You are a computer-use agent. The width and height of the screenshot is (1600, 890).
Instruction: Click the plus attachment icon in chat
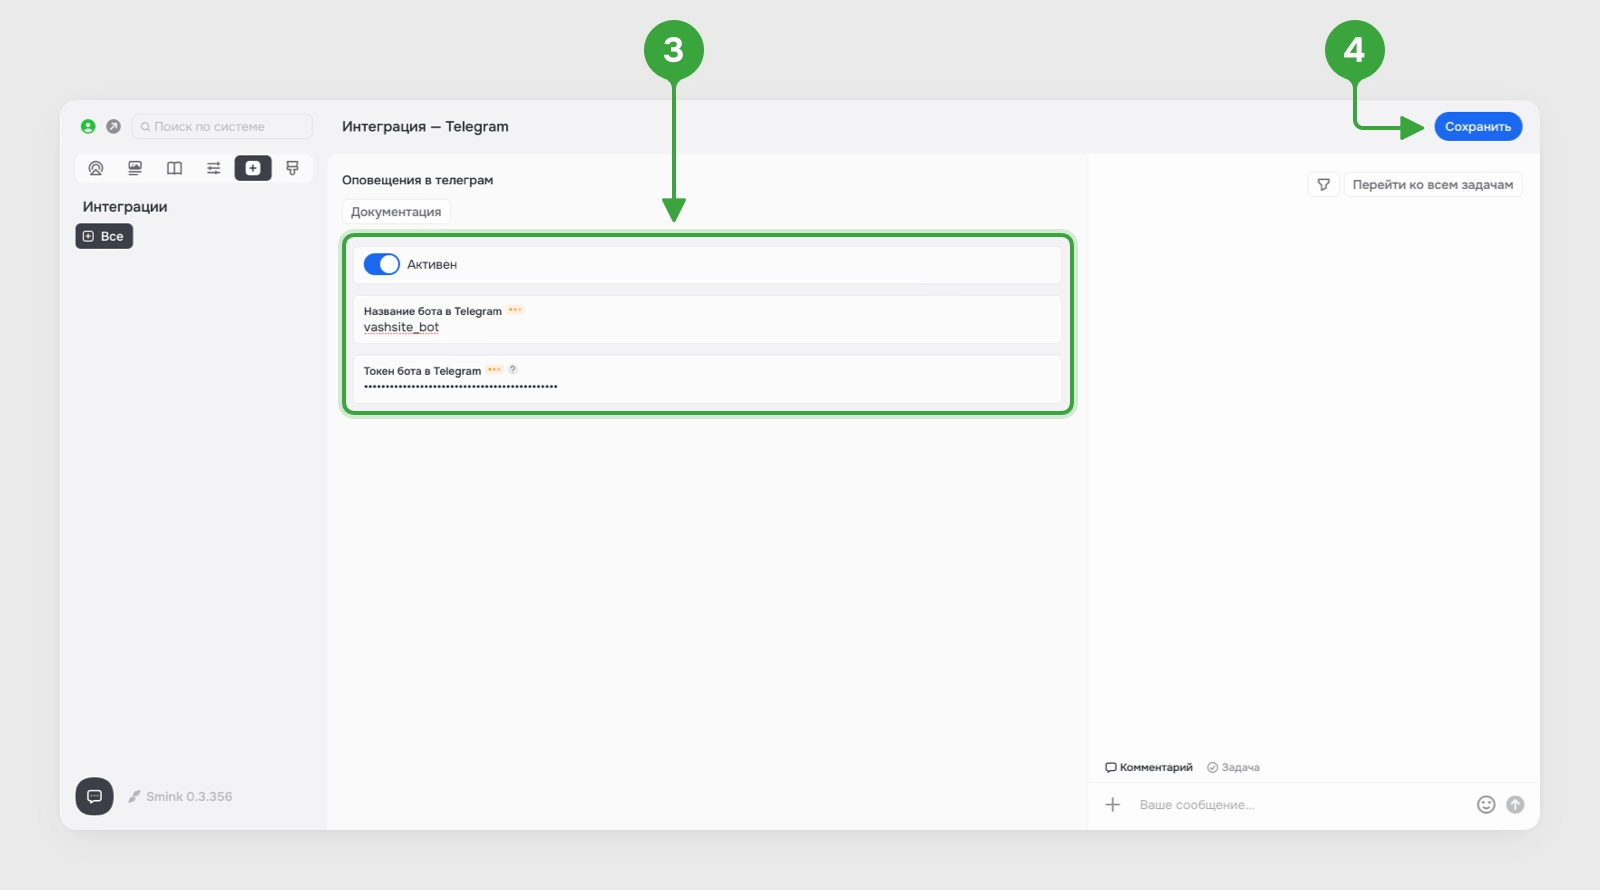[x=1112, y=805]
